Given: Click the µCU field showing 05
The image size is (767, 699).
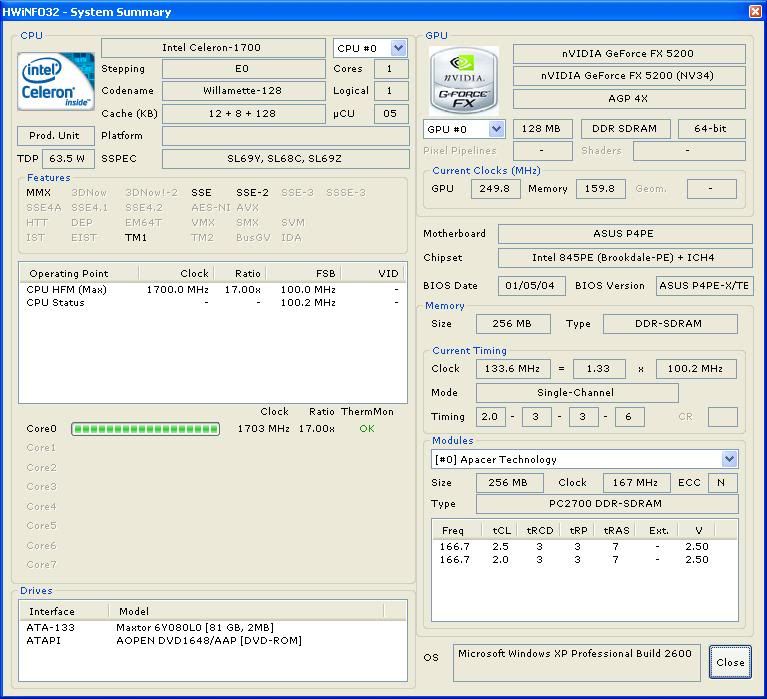Looking at the screenshot, I should click(391, 114).
